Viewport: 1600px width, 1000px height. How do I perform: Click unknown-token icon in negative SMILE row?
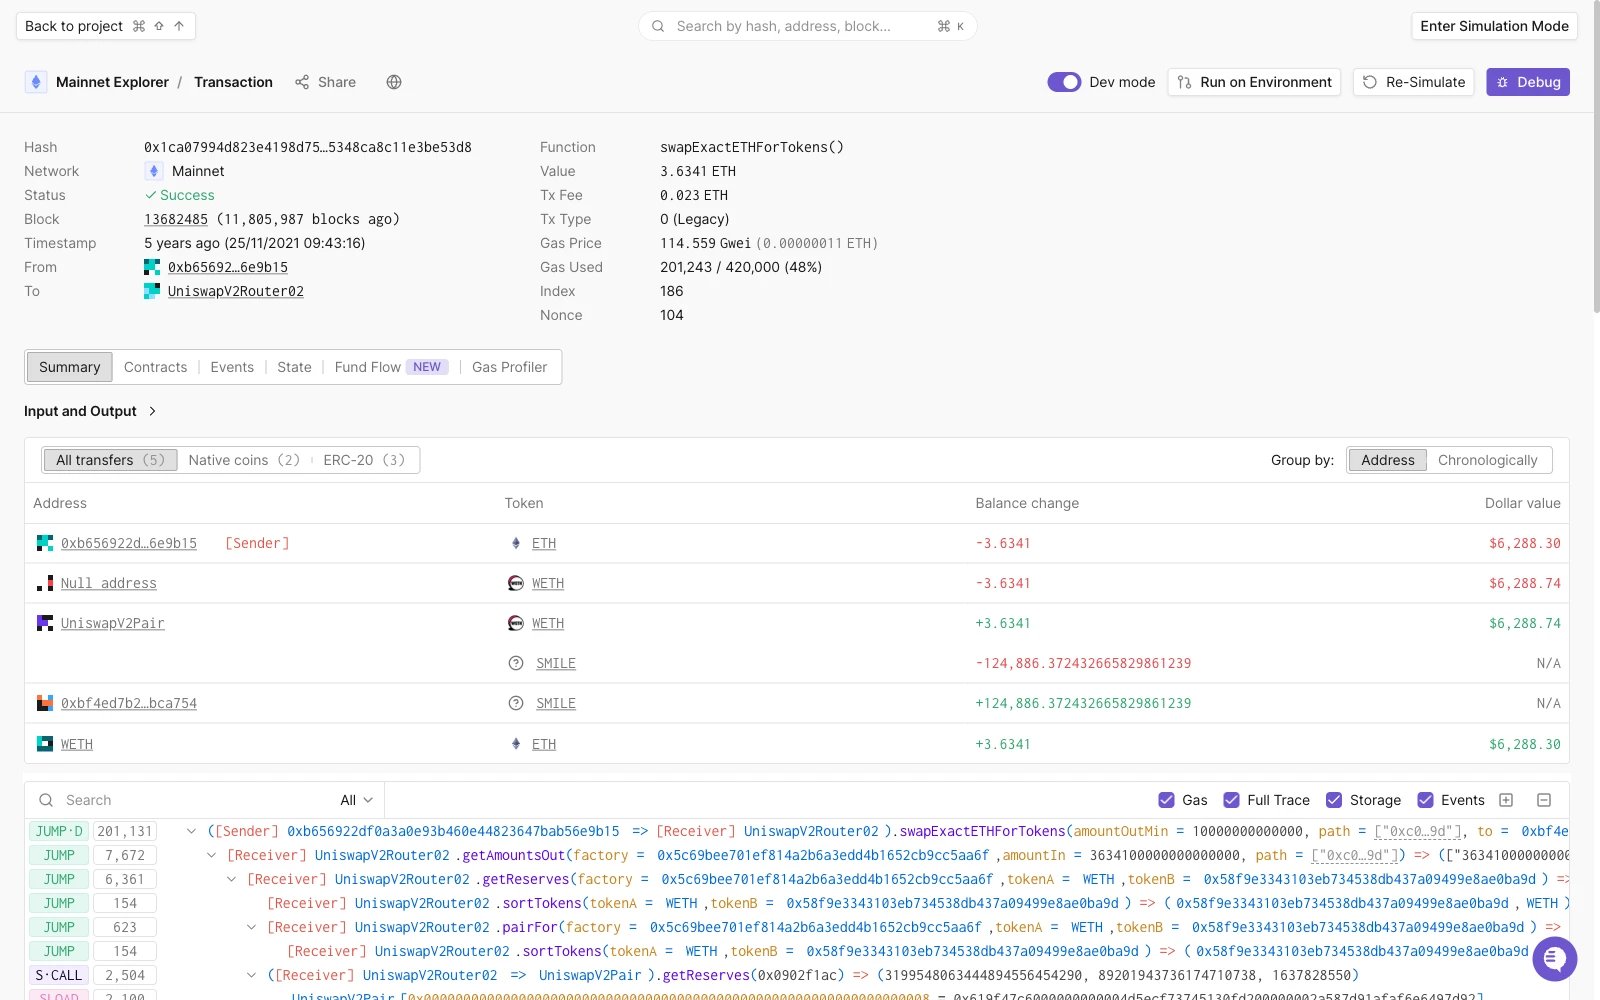[x=516, y=663]
